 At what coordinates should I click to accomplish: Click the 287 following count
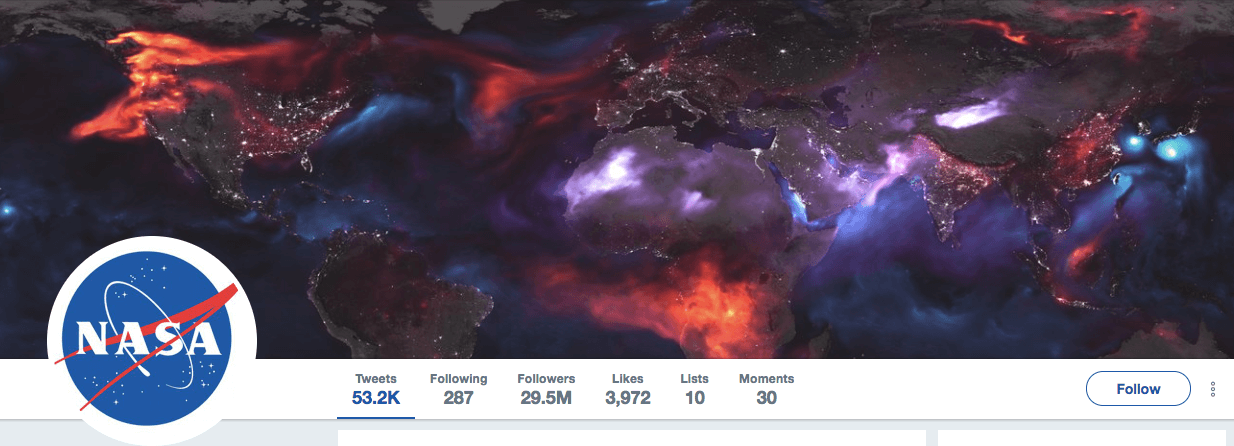(x=458, y=398)
